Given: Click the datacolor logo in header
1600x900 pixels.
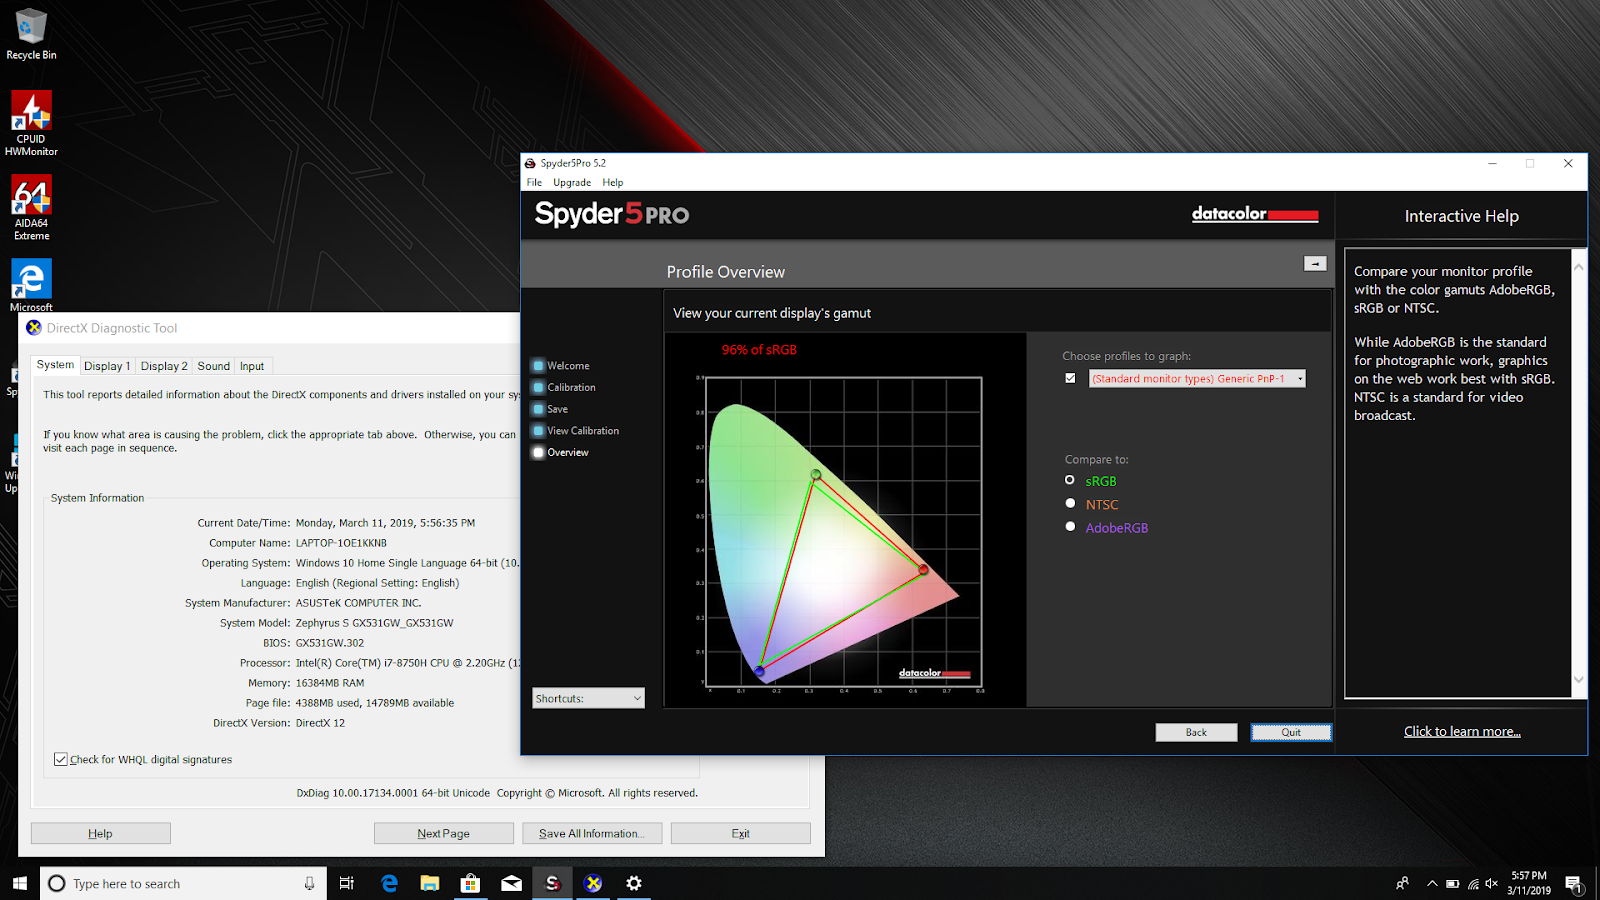Looking at the screenshot, I should [x=1255, y=214].
